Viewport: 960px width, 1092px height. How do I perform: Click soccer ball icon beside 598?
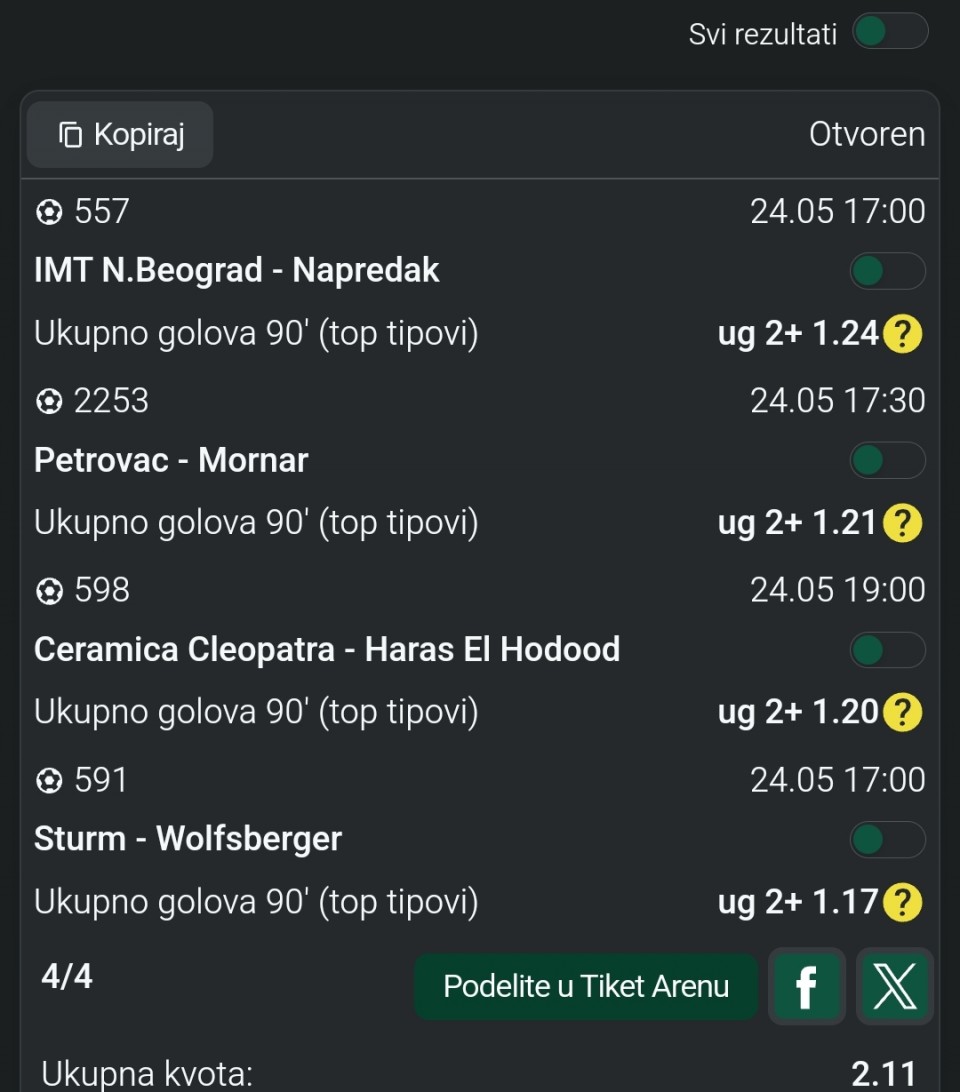(x=49, y=591)
